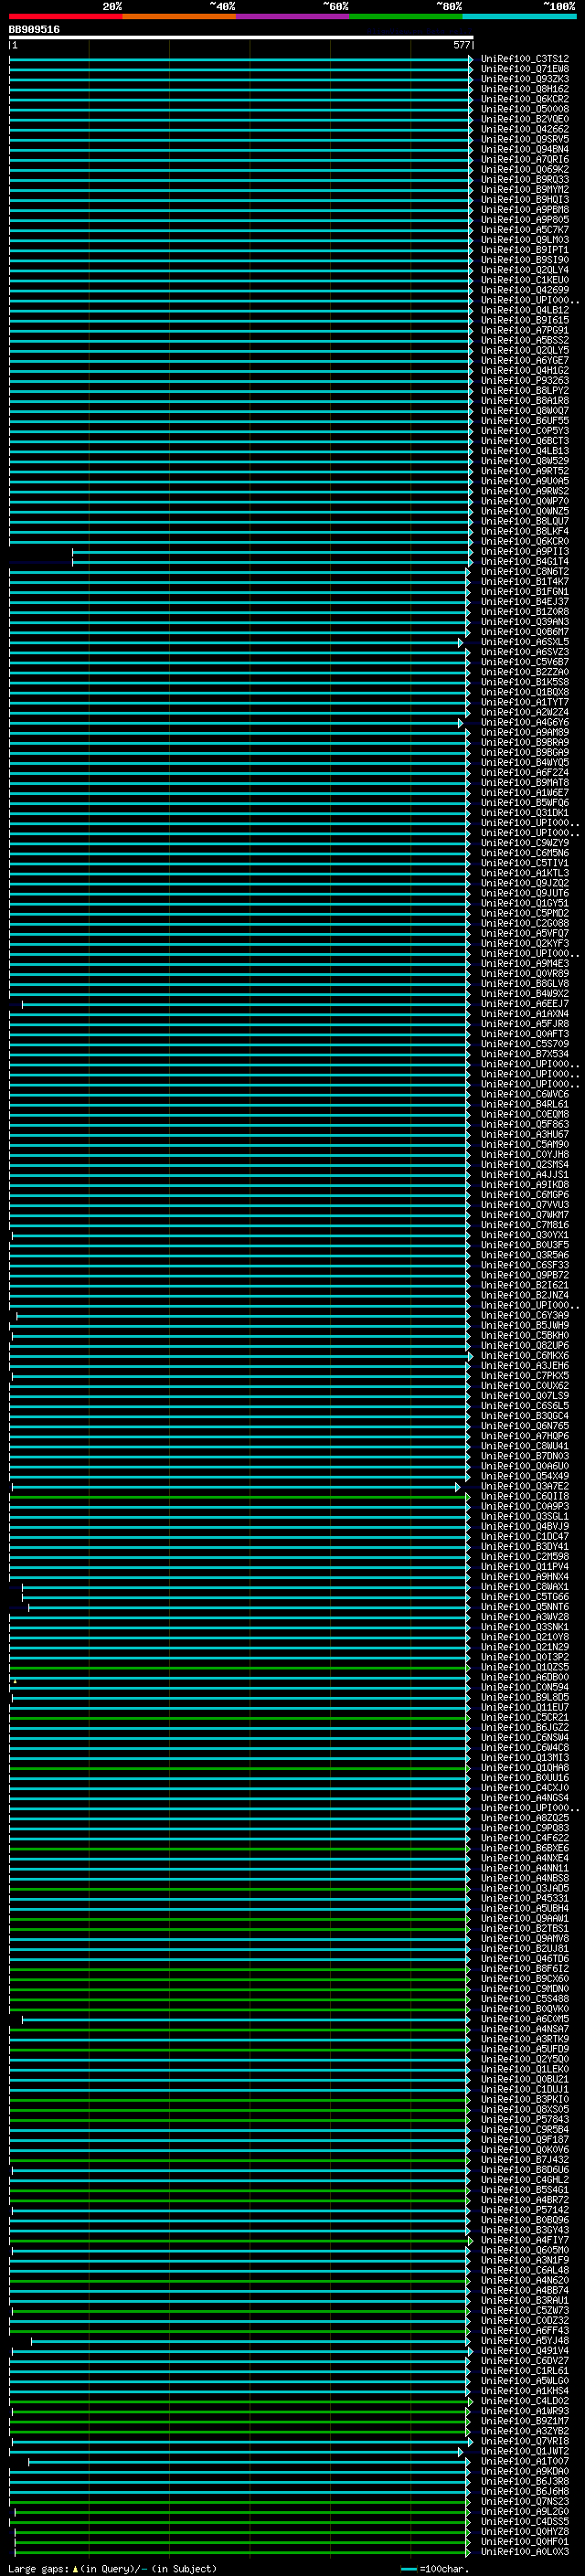
Task: Click the Large gaps legend text
Action: pyautogui.click(x=112, y=2569)
